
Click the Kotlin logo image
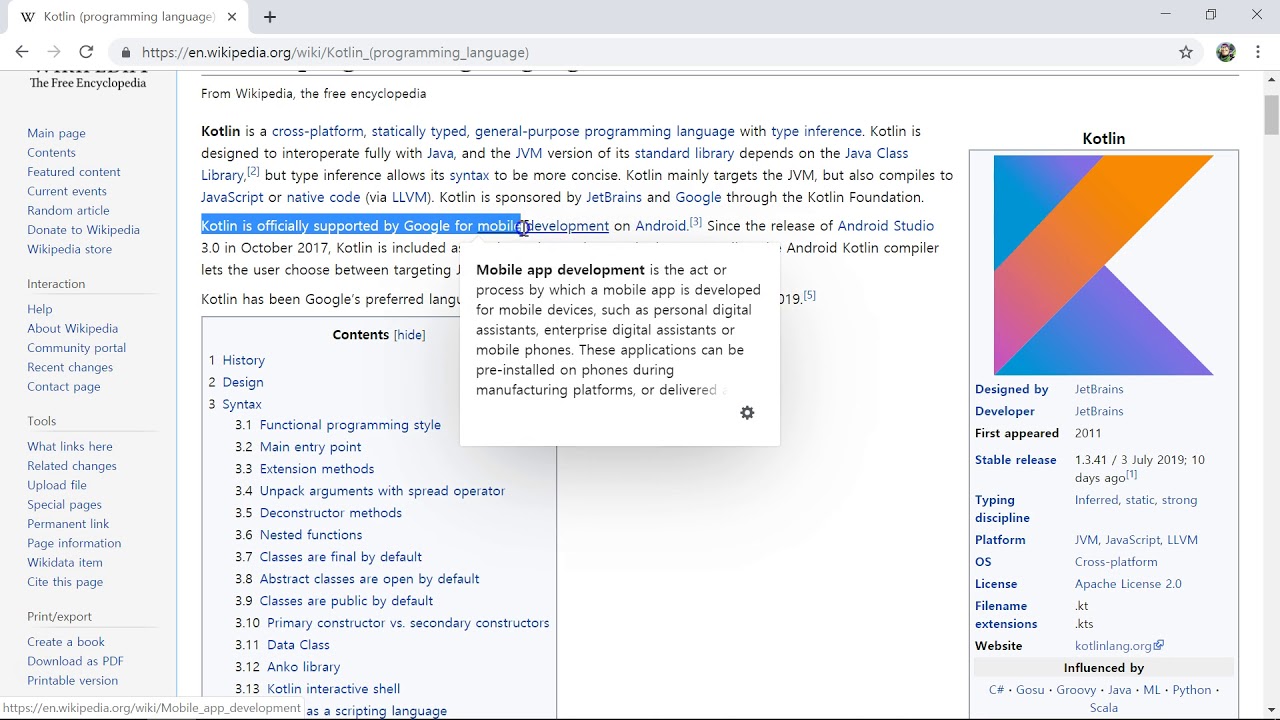coord(1103,265)
